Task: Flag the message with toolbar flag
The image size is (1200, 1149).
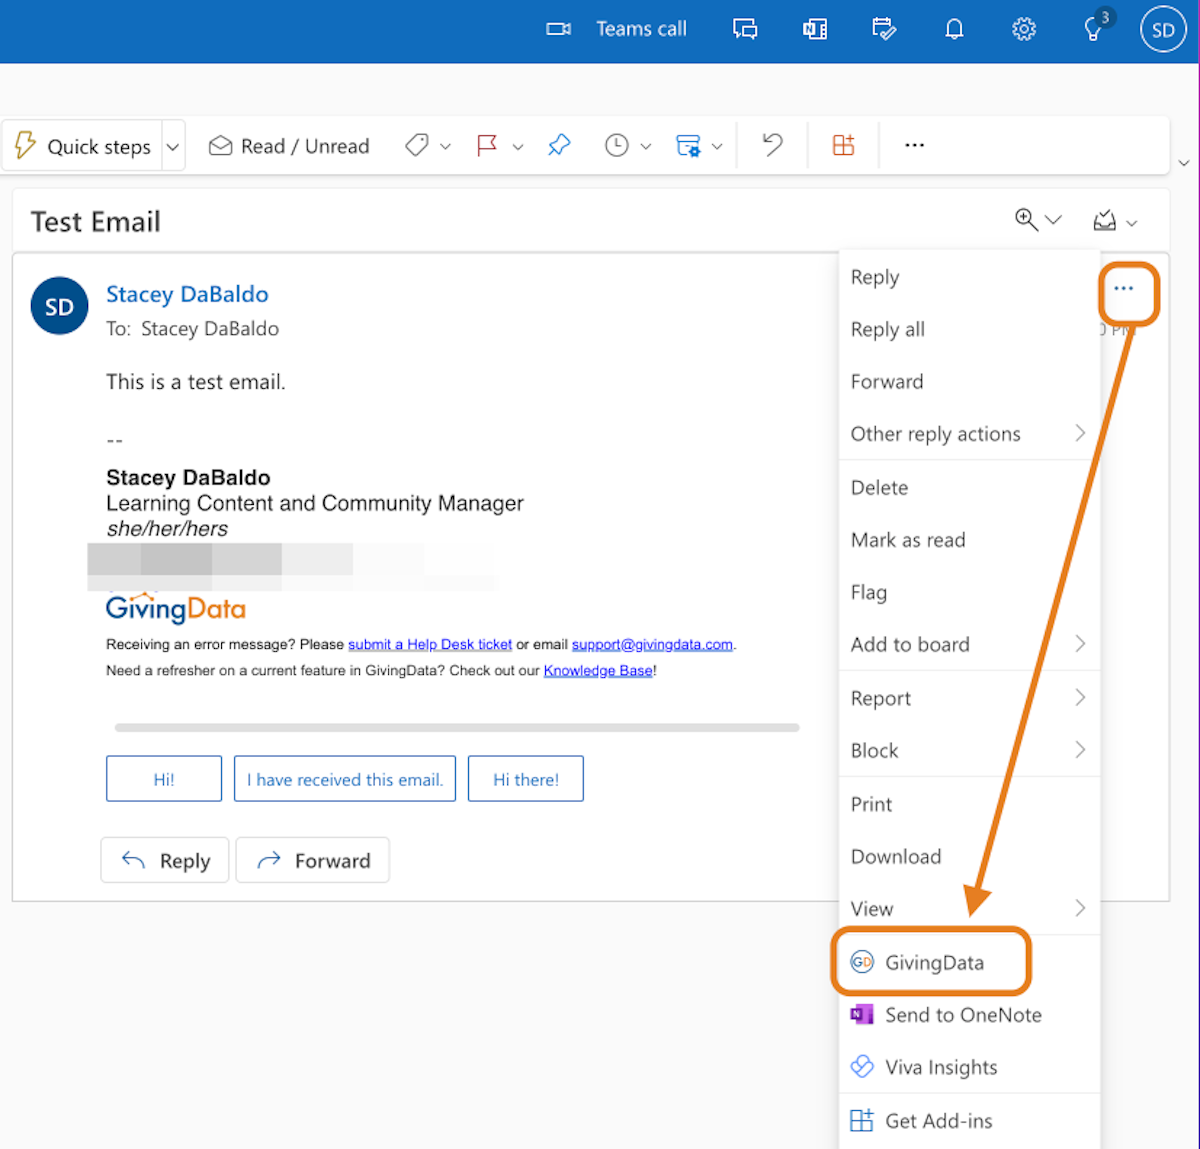Action: tap(487, 146)
